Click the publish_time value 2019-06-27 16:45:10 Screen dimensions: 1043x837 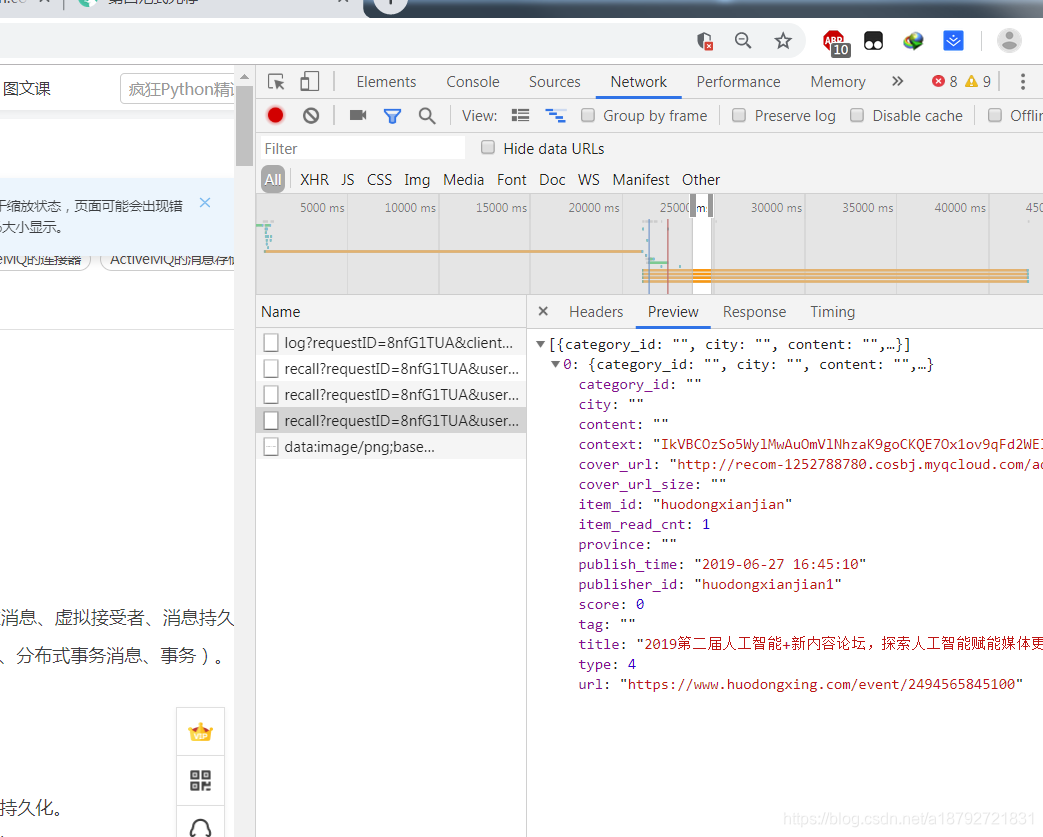pos(780,564)
